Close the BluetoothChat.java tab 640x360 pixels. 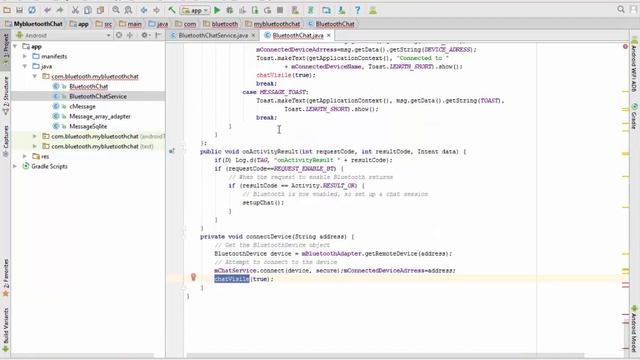pyautogui.click(x=329, y=36)
